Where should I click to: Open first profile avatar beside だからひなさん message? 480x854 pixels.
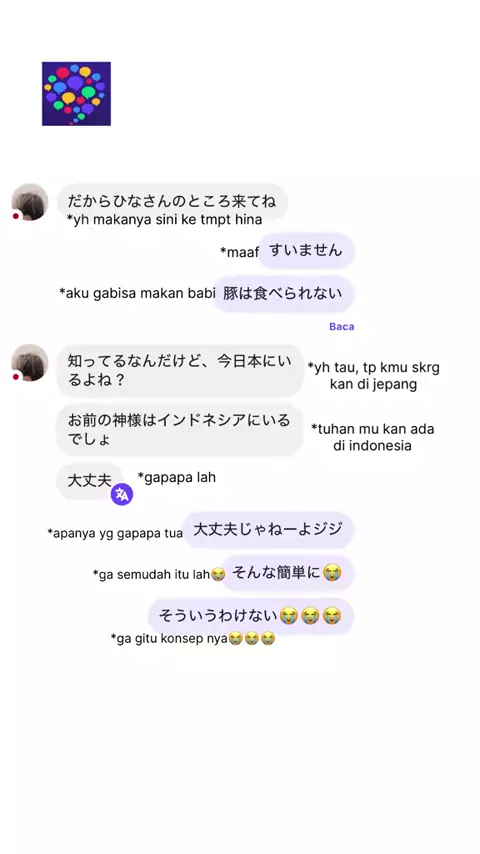30,202
